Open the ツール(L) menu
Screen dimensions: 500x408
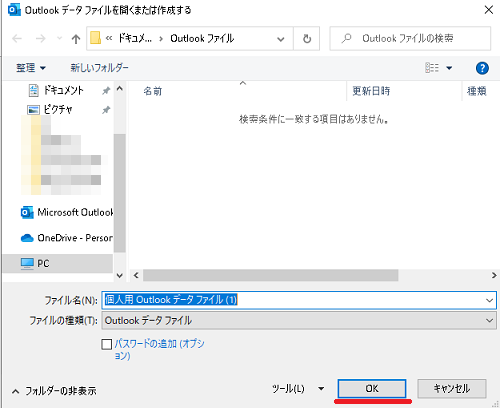[298, 389]
